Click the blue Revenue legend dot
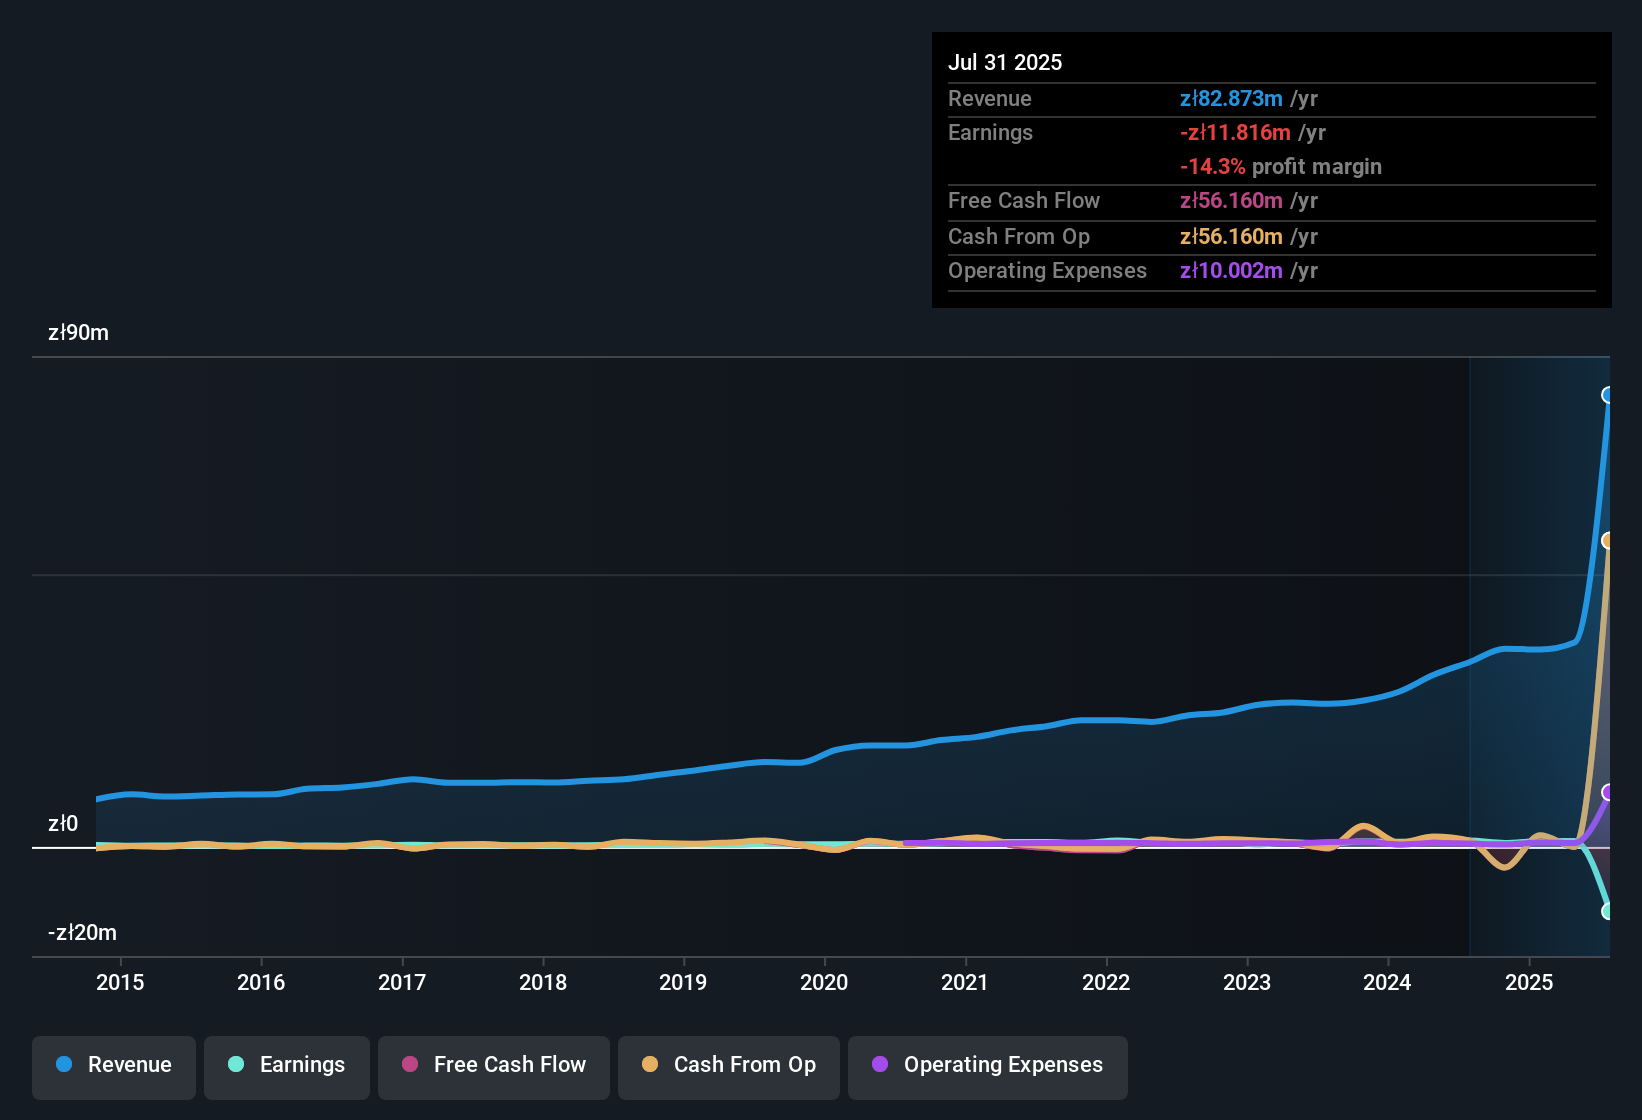 tap(64, 1065)
